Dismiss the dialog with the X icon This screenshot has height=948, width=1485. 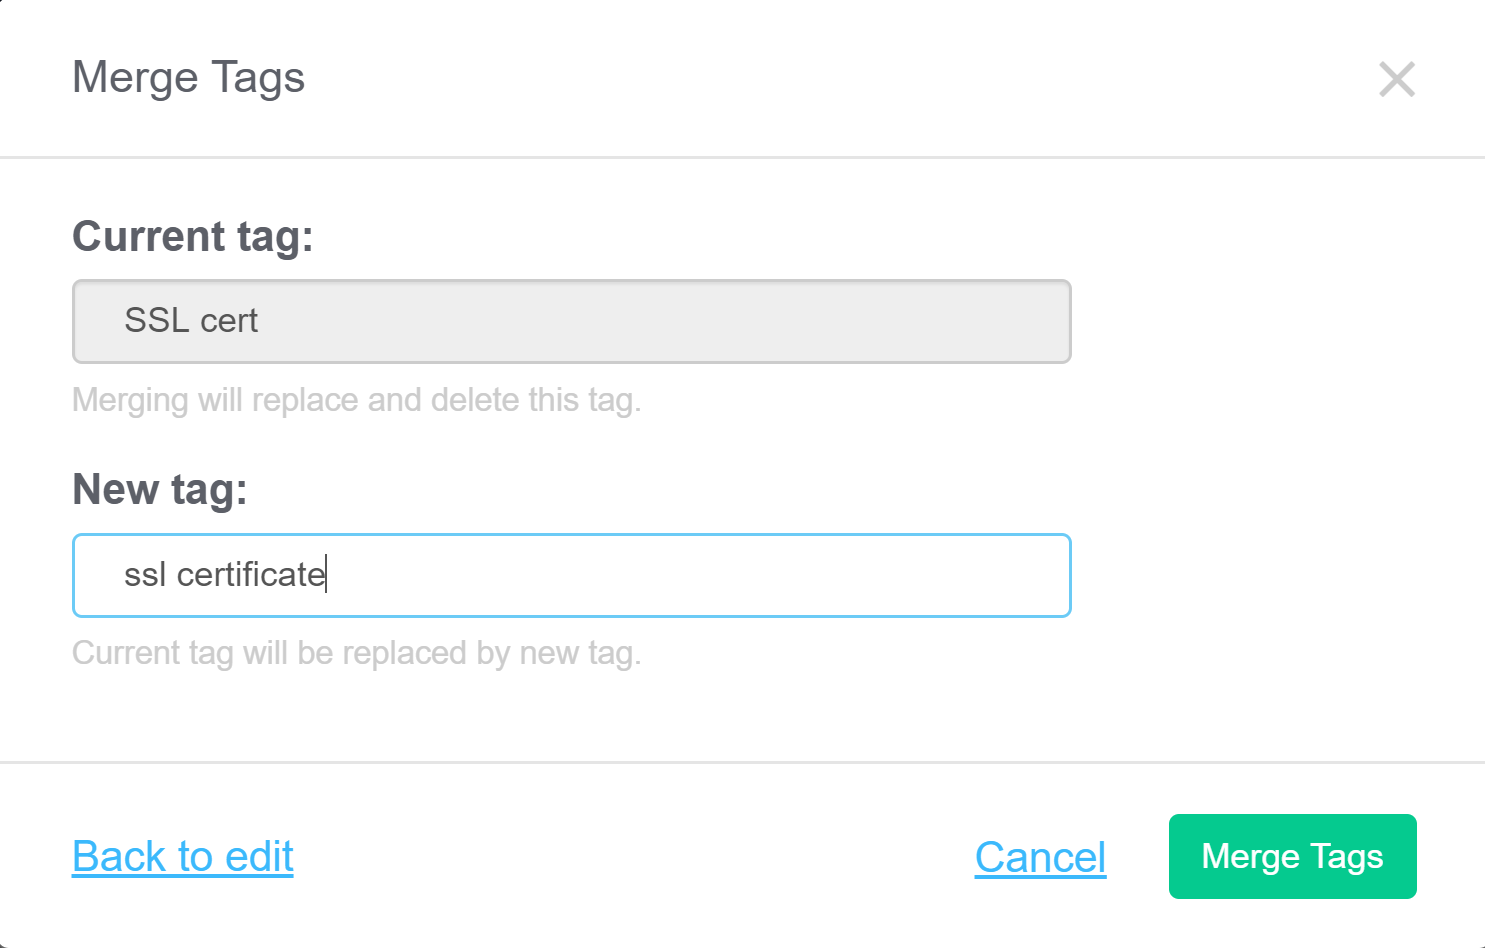(x=1396, y=79)
